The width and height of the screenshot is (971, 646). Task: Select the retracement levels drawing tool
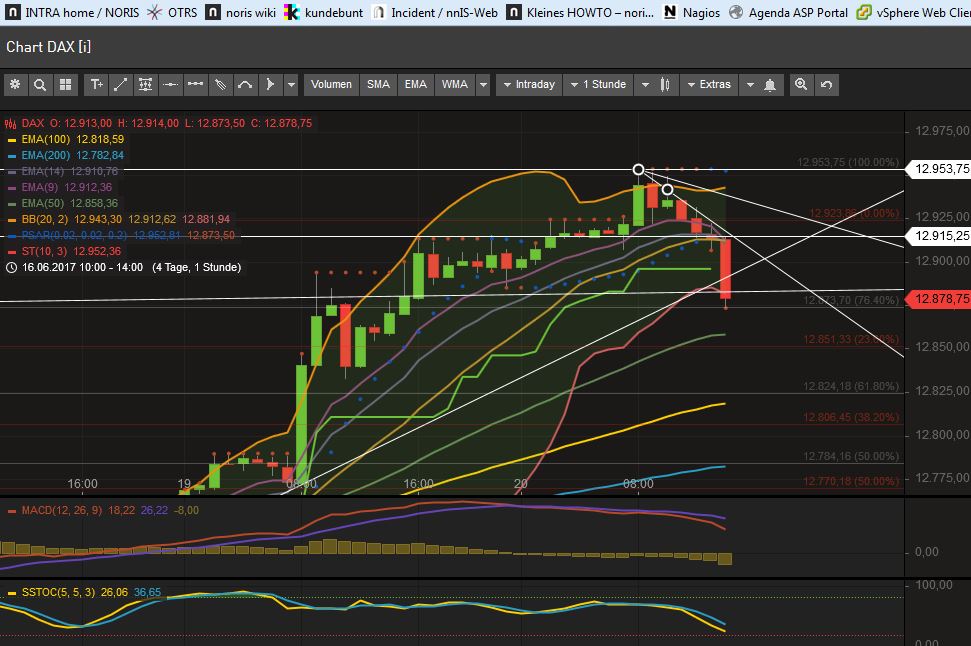[x=146, y=85]
